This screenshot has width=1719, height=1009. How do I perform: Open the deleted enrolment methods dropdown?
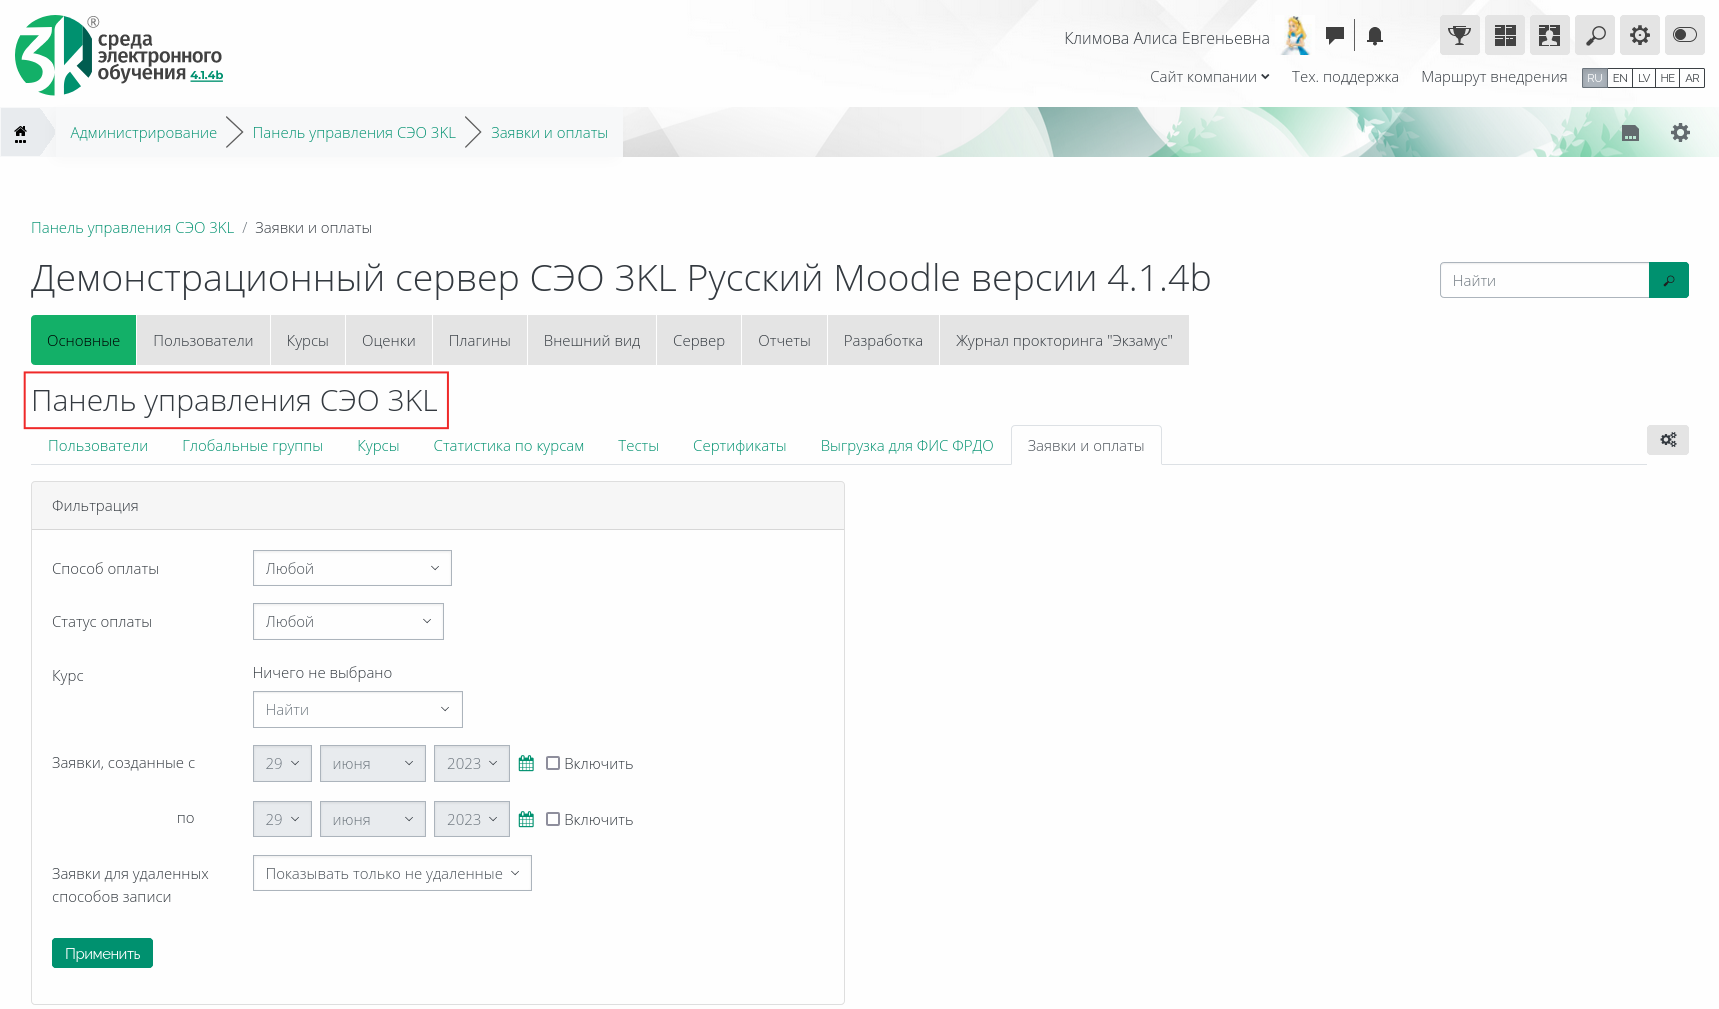pyautogui.click(x=392, y=873)
